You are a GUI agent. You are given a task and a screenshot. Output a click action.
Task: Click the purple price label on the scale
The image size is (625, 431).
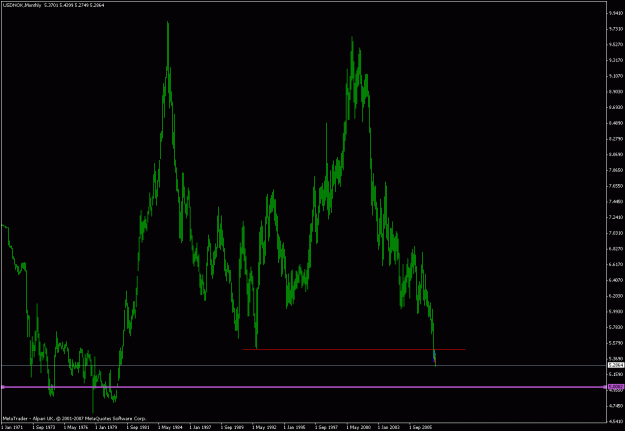pyautogui.click(x=615, y=387)
